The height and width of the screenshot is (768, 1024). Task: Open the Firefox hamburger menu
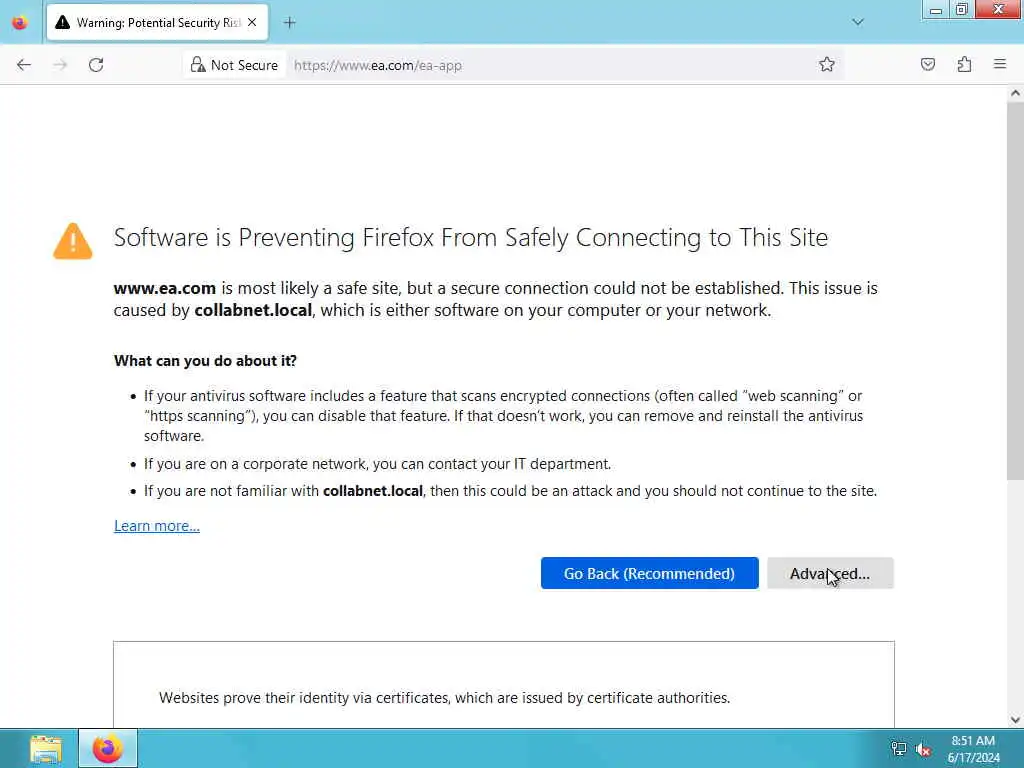[1000, 65]
